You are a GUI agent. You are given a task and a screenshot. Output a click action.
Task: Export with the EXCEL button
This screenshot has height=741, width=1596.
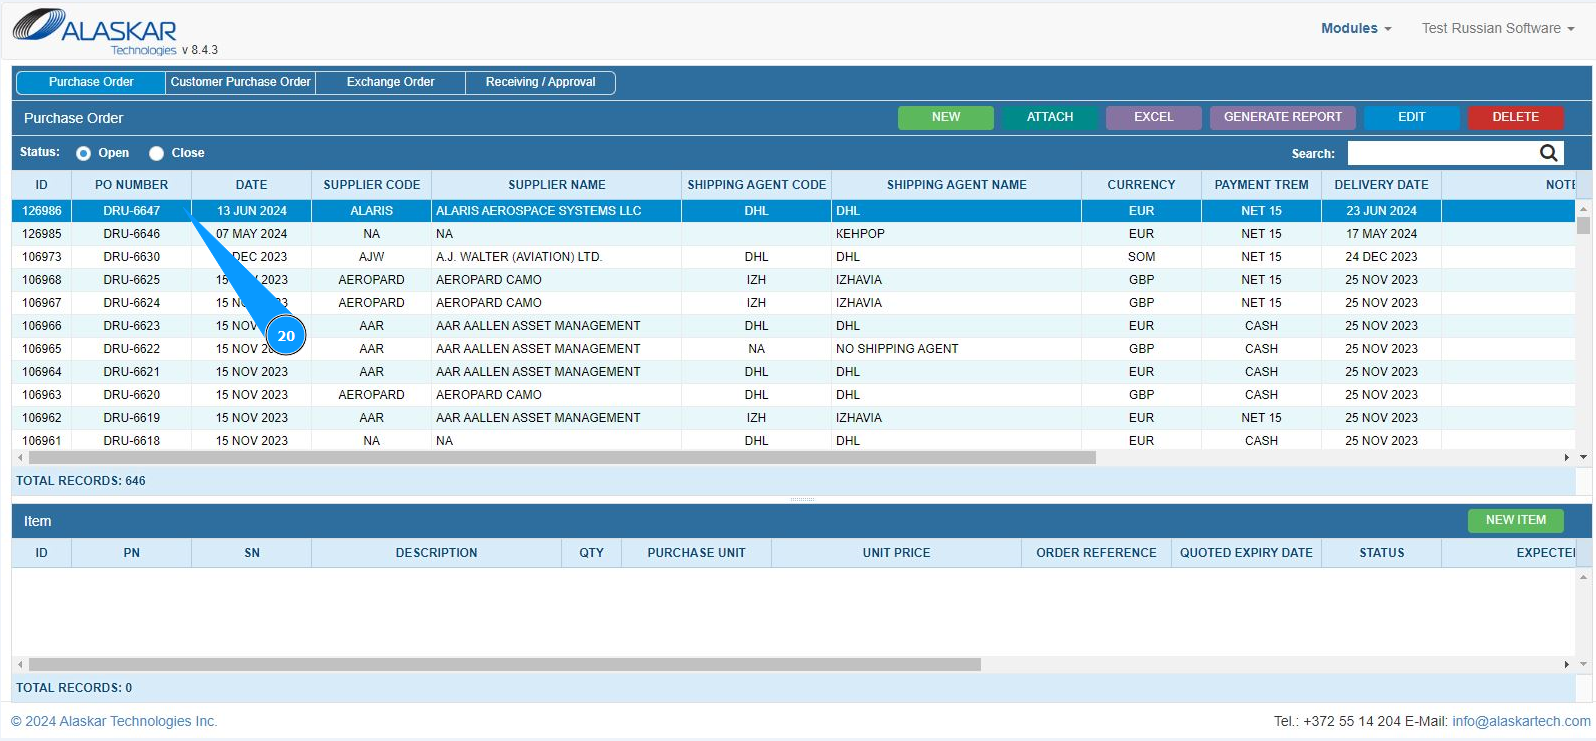pos(1153,117)
